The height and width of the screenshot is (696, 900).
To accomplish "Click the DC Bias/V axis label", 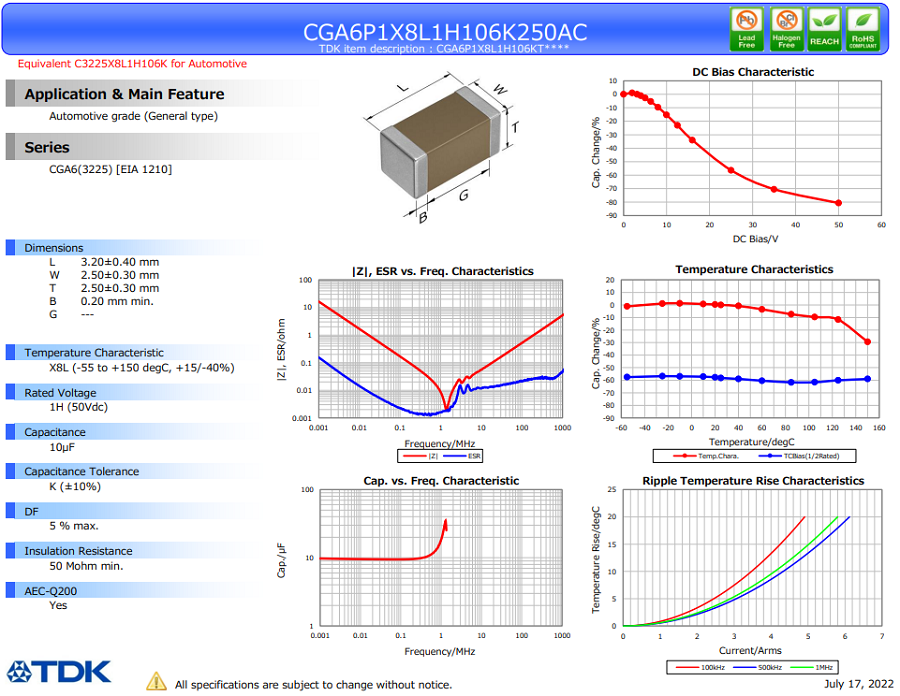I will 755,239.
